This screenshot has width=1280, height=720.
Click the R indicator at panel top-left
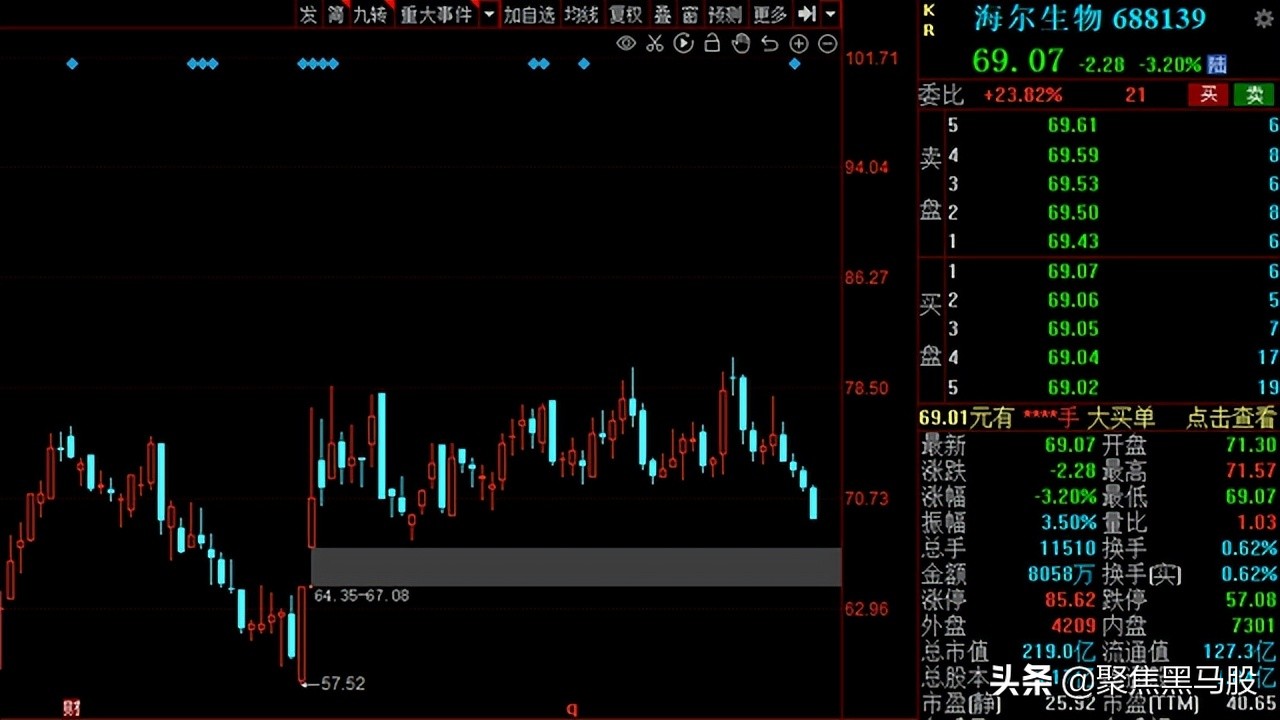[928, 30]
